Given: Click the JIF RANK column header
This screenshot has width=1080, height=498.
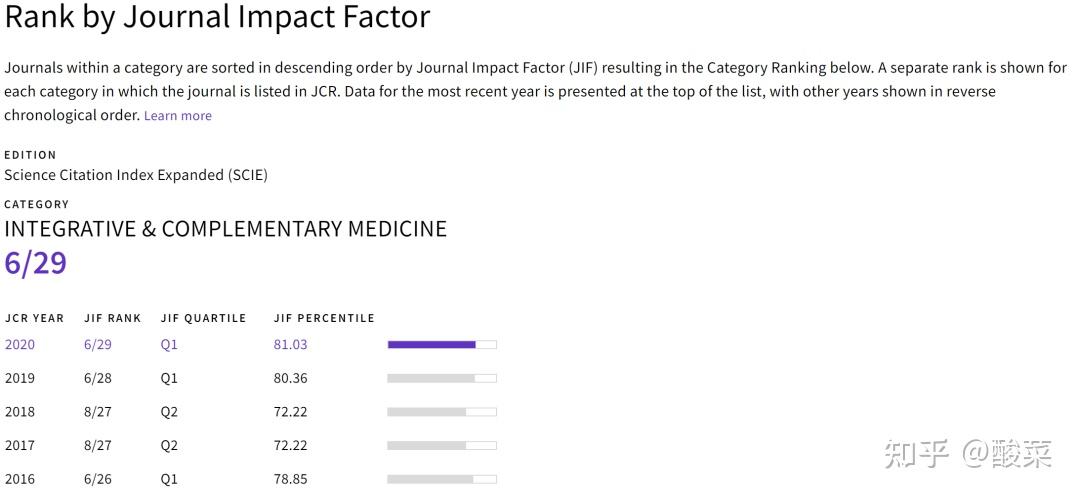Looking at the screenshot, I should [x=113, y=318].
